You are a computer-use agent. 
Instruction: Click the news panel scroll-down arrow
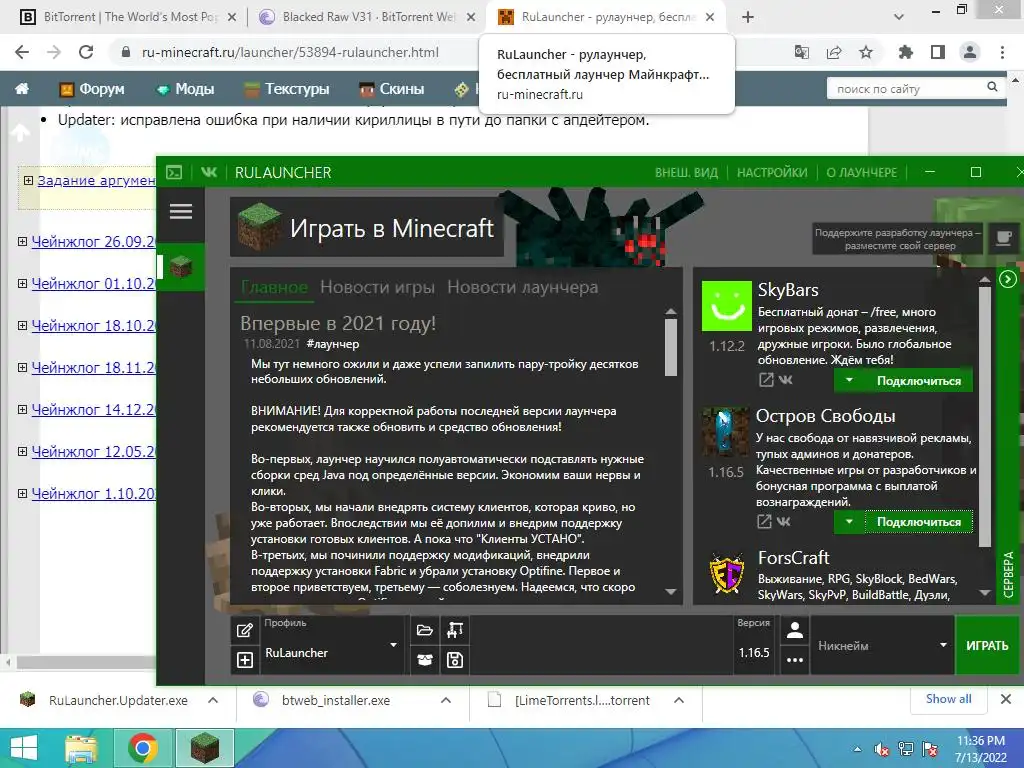pyautogui.click(x=671, y=592)
